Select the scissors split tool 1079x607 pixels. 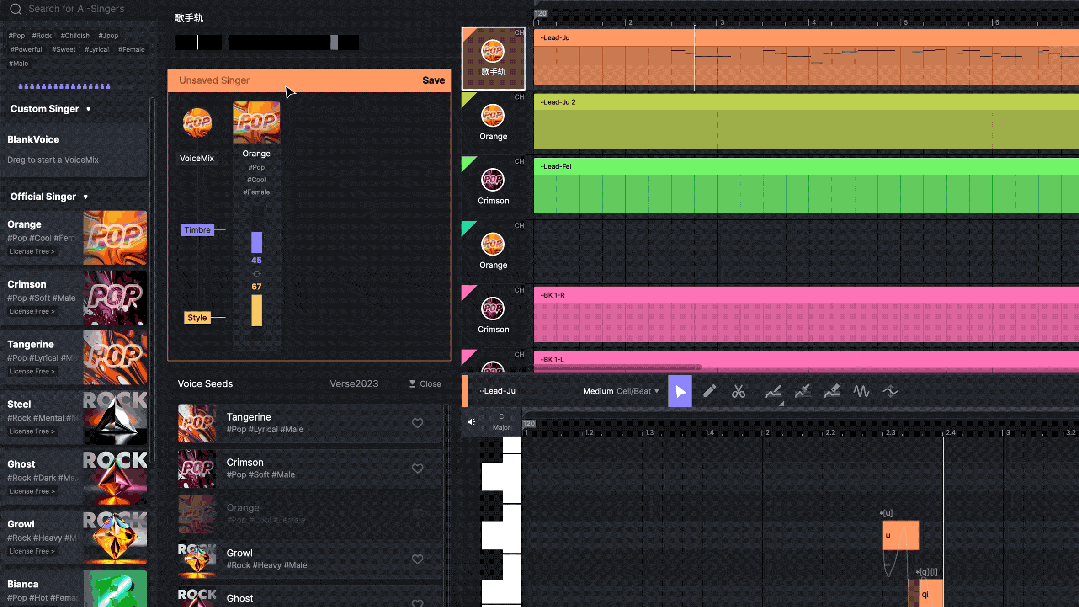pos(738,392)
